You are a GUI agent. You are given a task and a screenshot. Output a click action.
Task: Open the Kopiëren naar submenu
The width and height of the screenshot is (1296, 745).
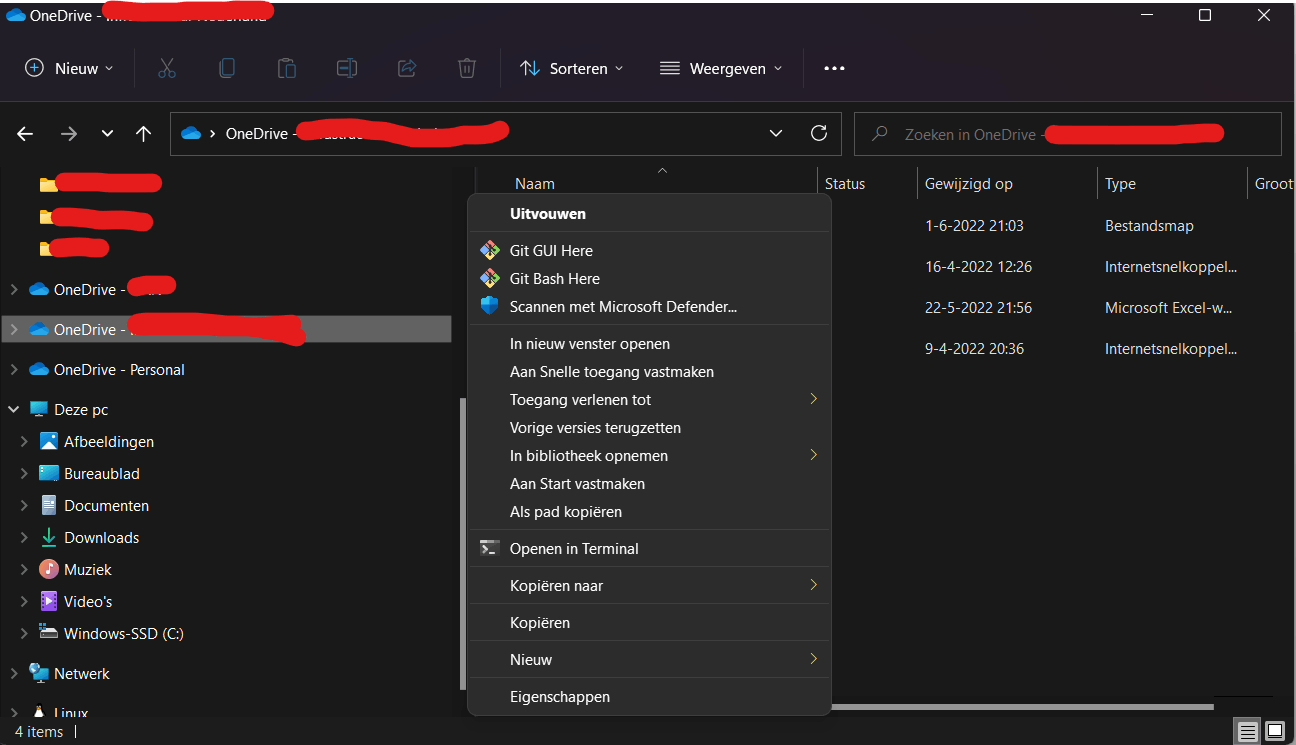tap(649, 585)
